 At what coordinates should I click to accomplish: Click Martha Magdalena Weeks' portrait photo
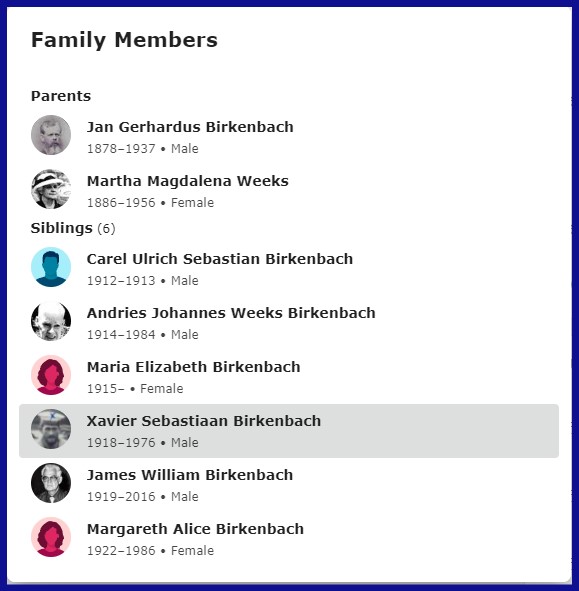(51, 189)
